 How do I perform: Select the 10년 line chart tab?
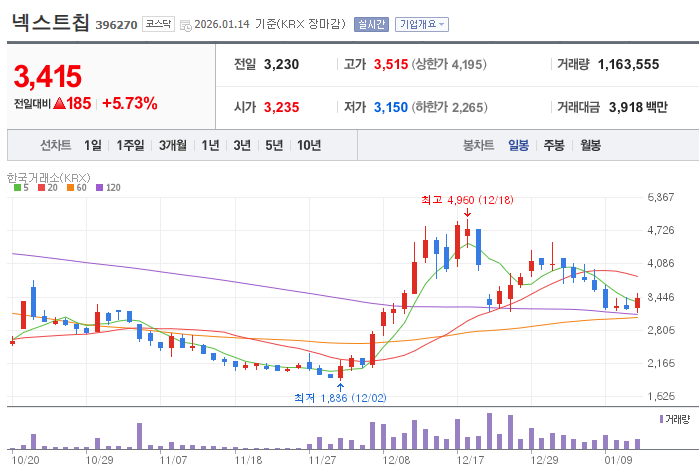[x=309, y=145]
